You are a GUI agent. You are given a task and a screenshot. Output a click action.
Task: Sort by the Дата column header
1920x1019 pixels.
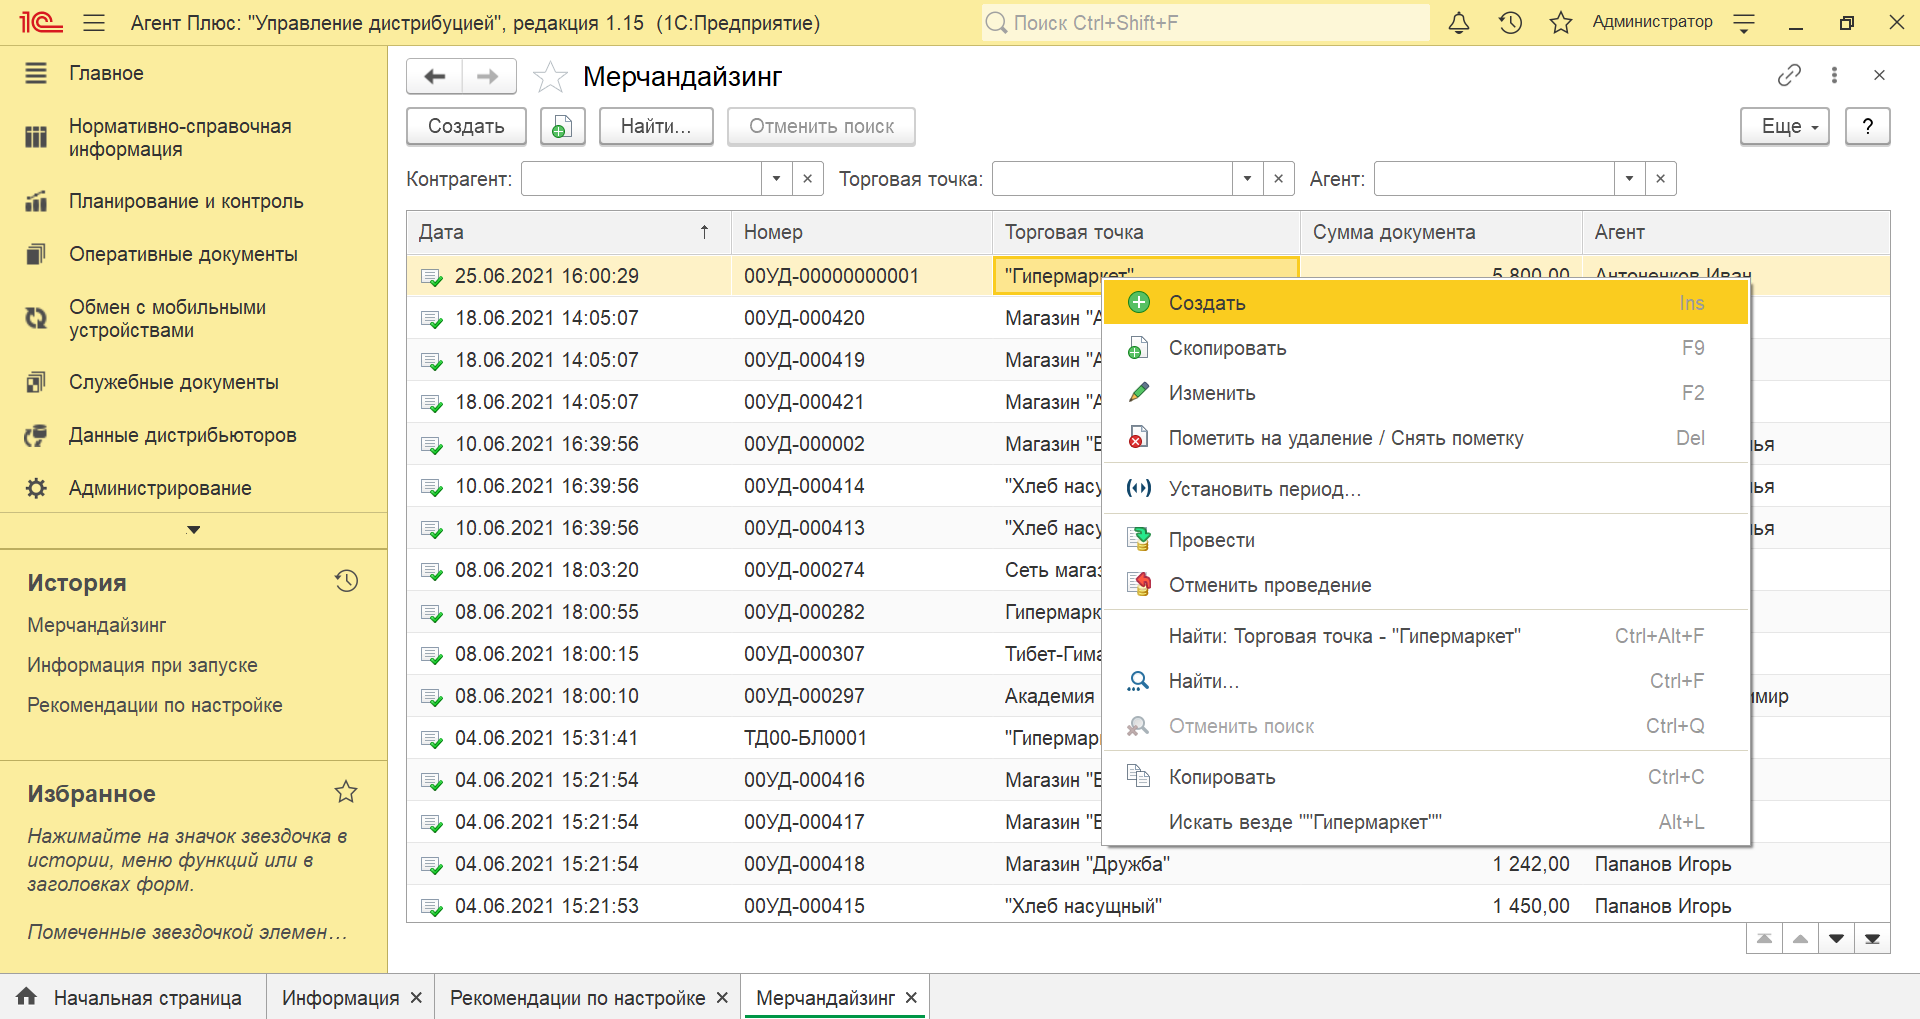[x=568, y=232]
